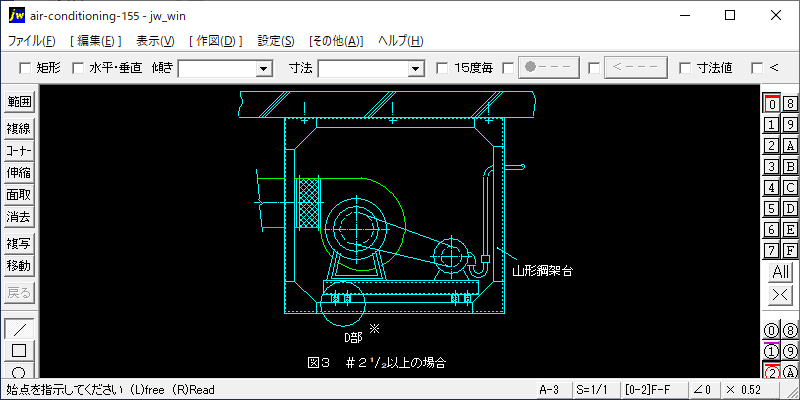Click the 移動 move button

coord(19,266)
